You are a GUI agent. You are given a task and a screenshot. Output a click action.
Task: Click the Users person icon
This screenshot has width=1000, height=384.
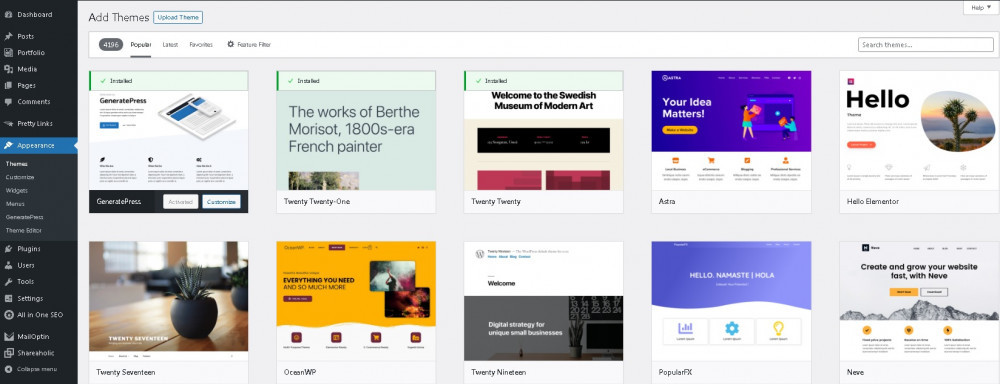pos(8,265)
